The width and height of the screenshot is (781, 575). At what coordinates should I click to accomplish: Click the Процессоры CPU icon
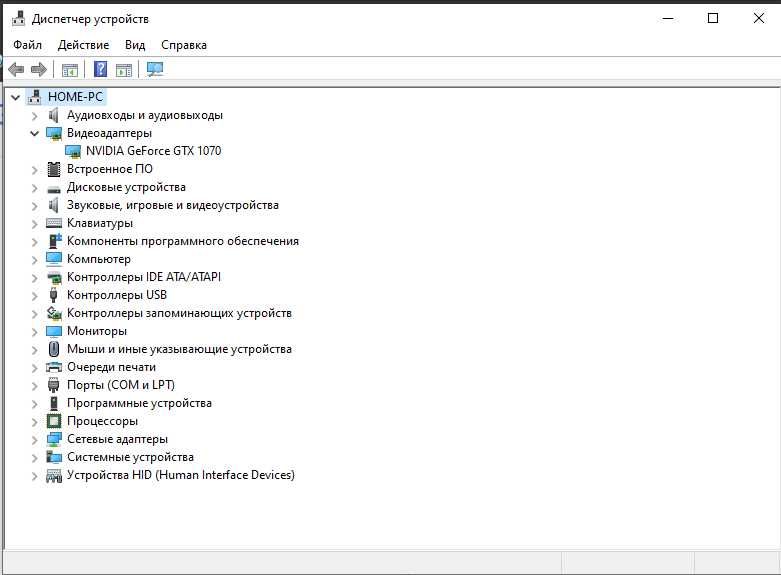[x=54, y=421]
